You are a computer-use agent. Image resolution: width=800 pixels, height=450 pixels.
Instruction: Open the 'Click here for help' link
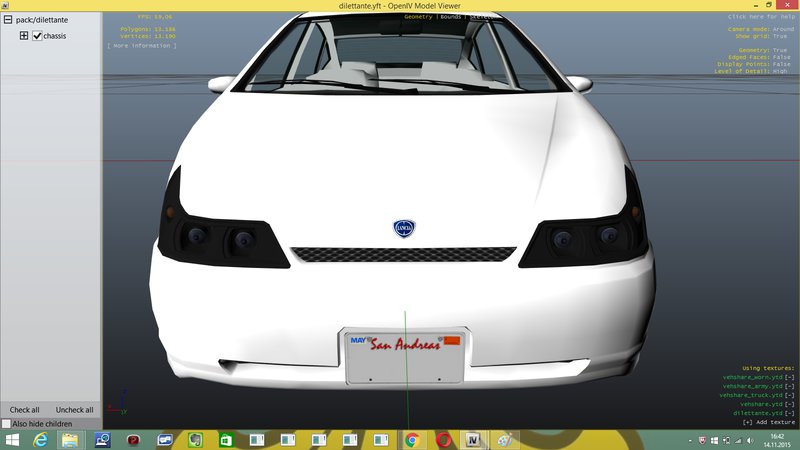(x=761, y=17)
